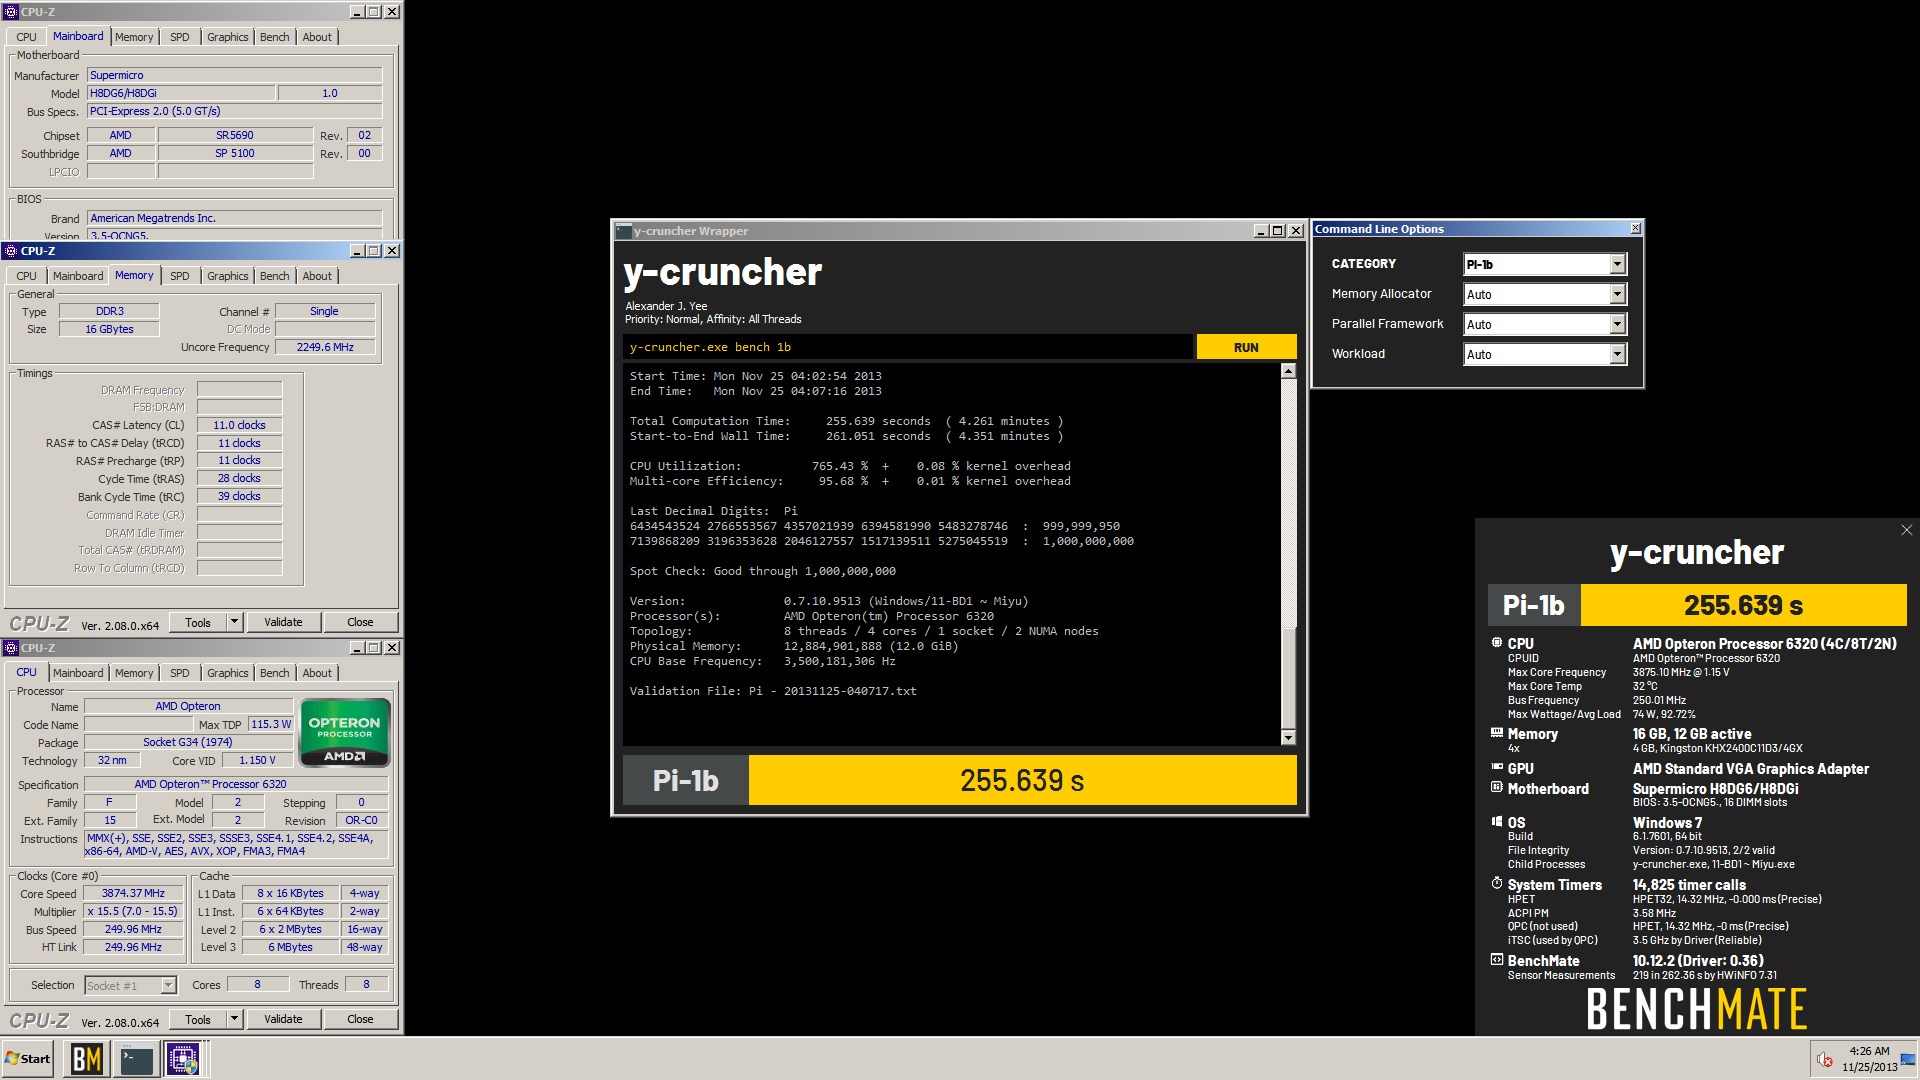Click the H8DG6/H8DGi model field
Viewport: 1920px width, 1080px height.
[181, 93]
